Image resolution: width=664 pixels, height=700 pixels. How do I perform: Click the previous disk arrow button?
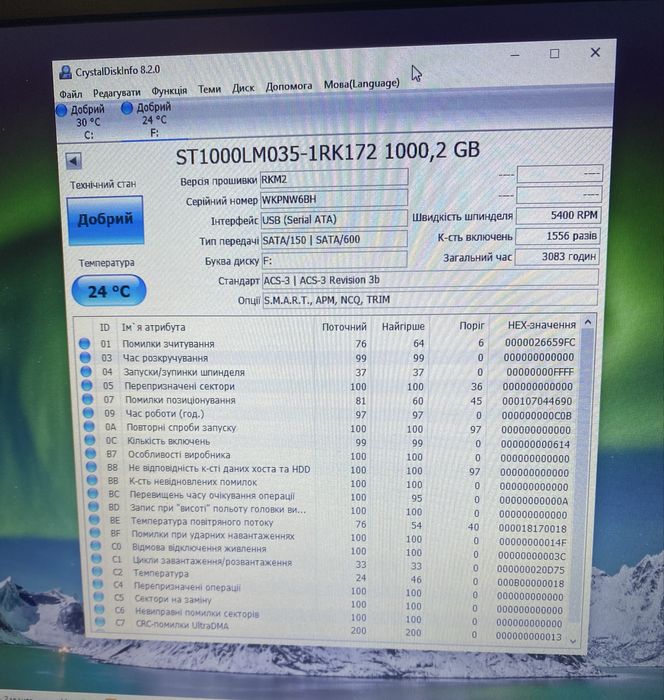click(73, 161)
